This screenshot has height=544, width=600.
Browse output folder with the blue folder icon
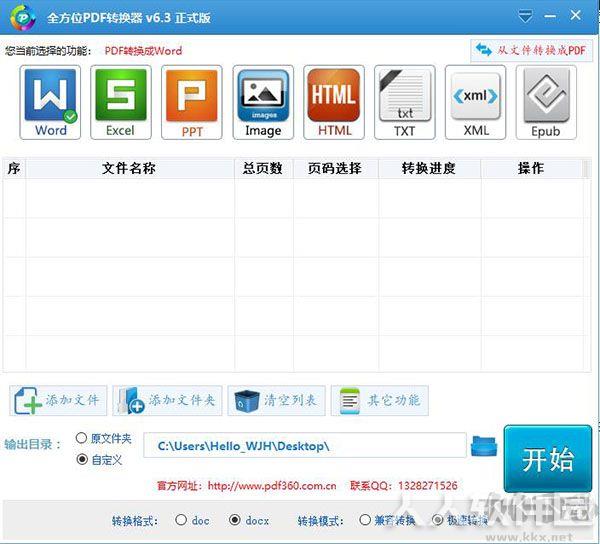(484, 446)
